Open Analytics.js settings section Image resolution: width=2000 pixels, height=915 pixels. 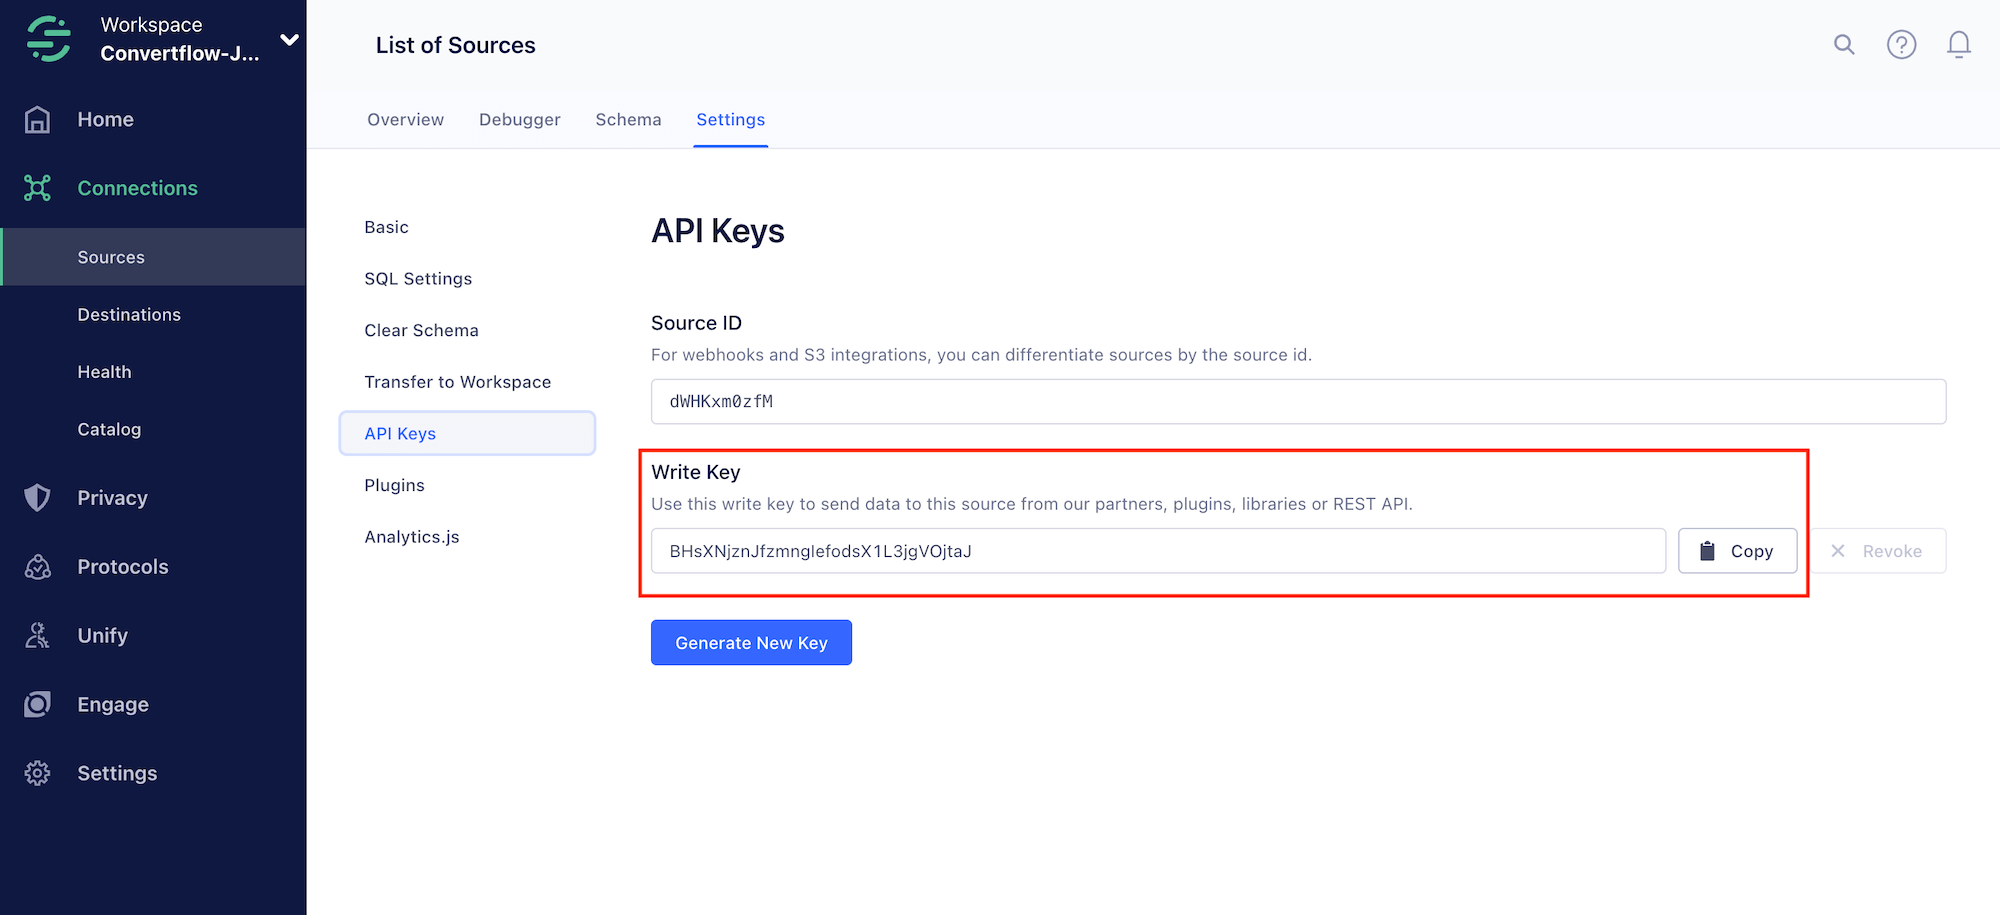click(x=412, y=537)
